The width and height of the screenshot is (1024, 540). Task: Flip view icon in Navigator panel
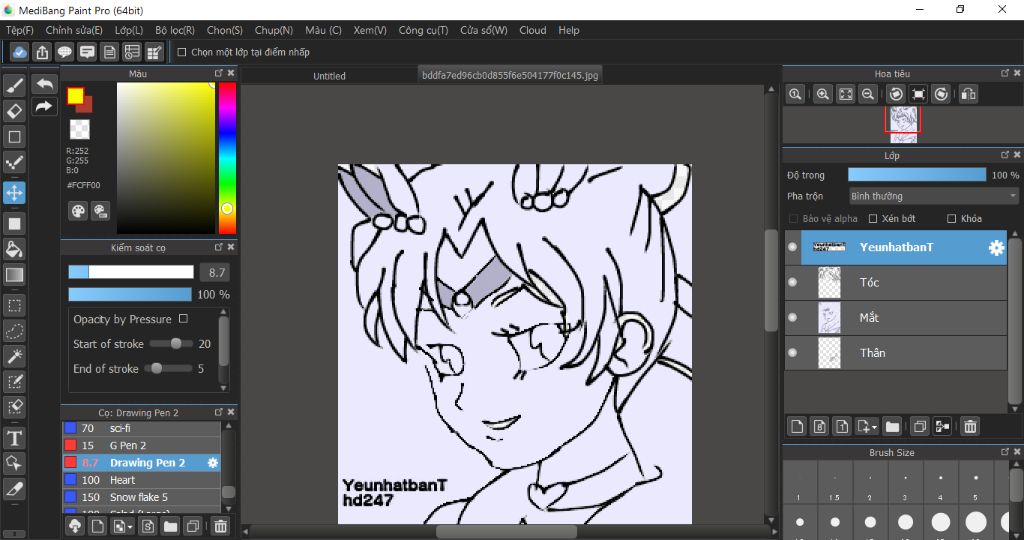point(968,94)
